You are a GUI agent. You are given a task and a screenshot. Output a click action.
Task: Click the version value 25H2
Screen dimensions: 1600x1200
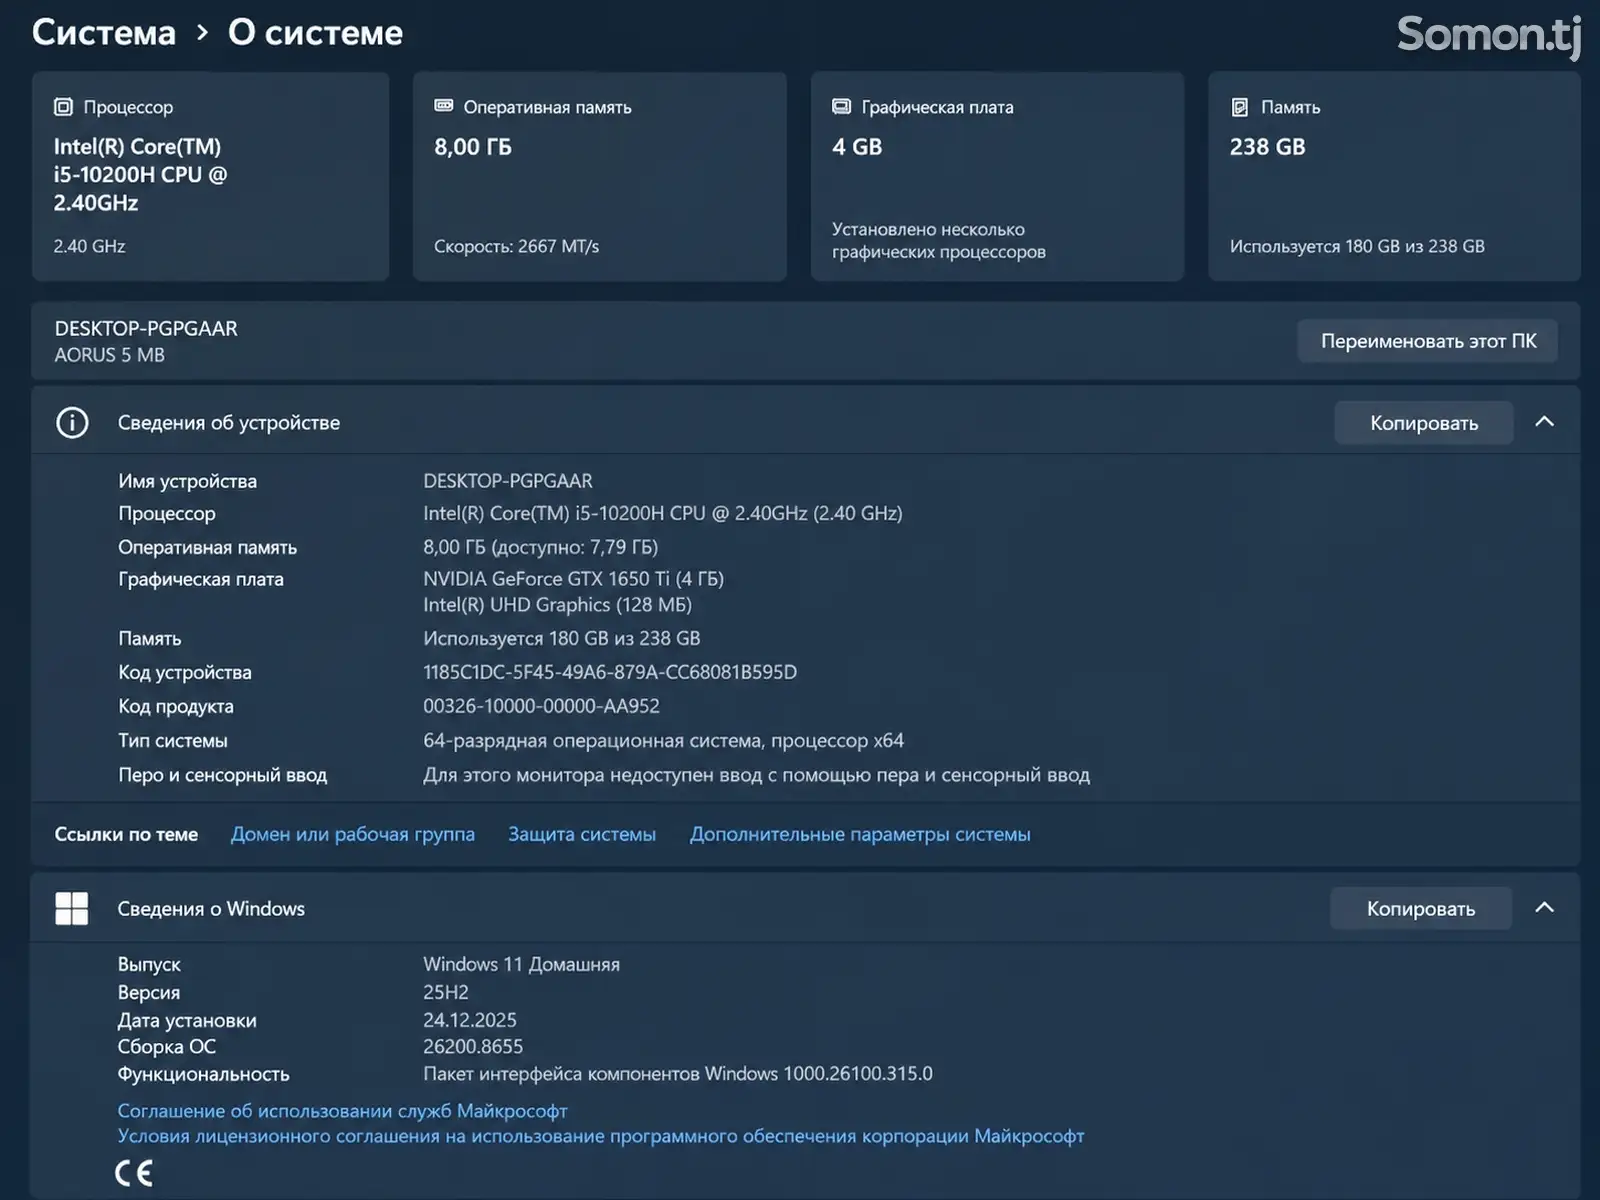[446, 993]
